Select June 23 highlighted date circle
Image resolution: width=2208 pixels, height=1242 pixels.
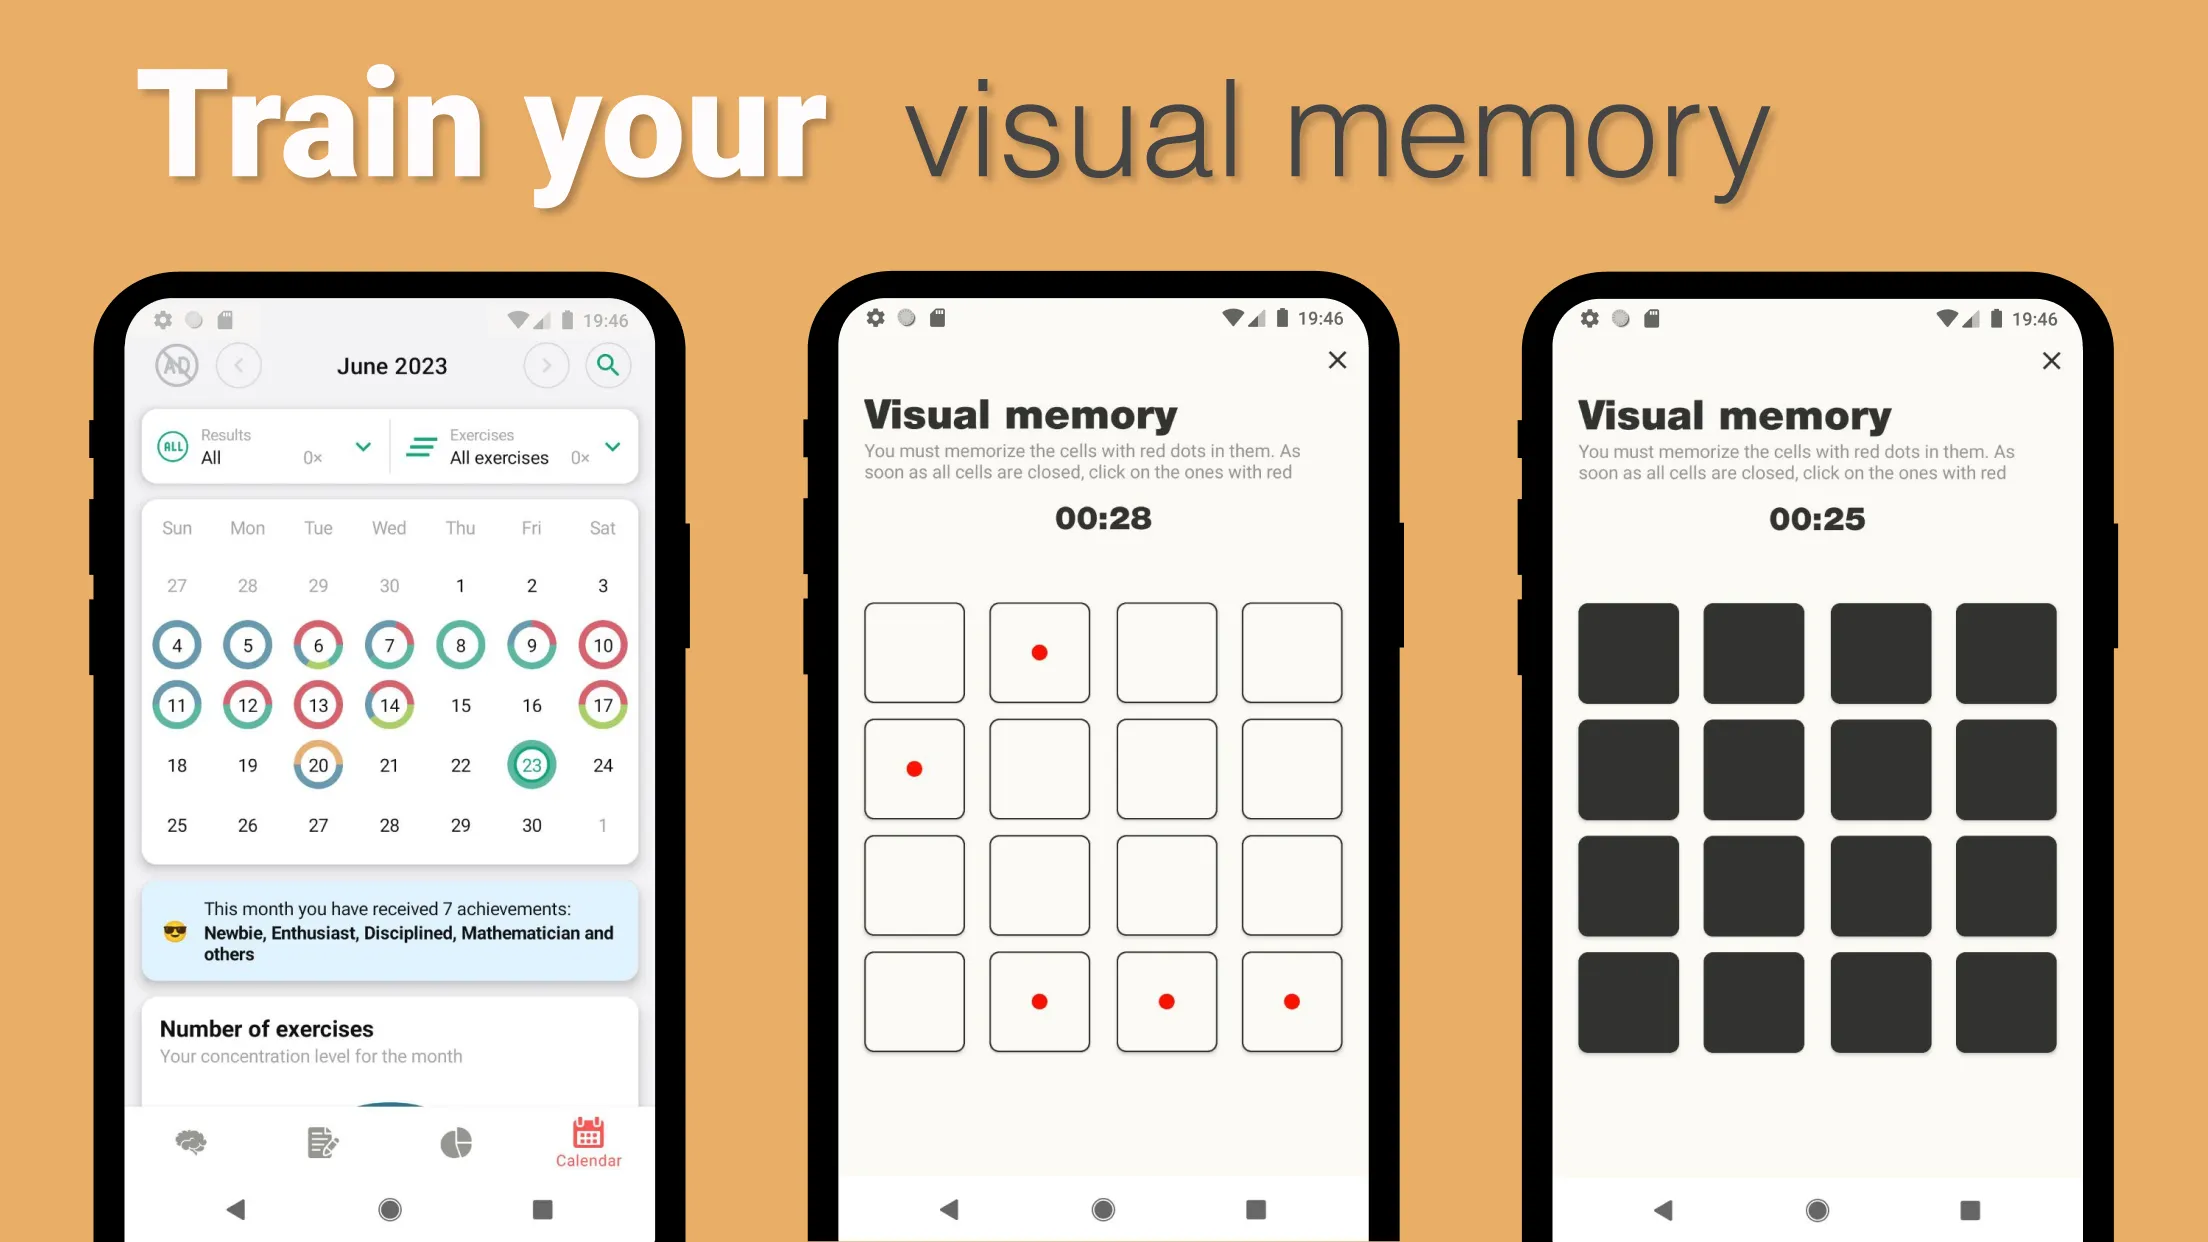click(532, 764)
